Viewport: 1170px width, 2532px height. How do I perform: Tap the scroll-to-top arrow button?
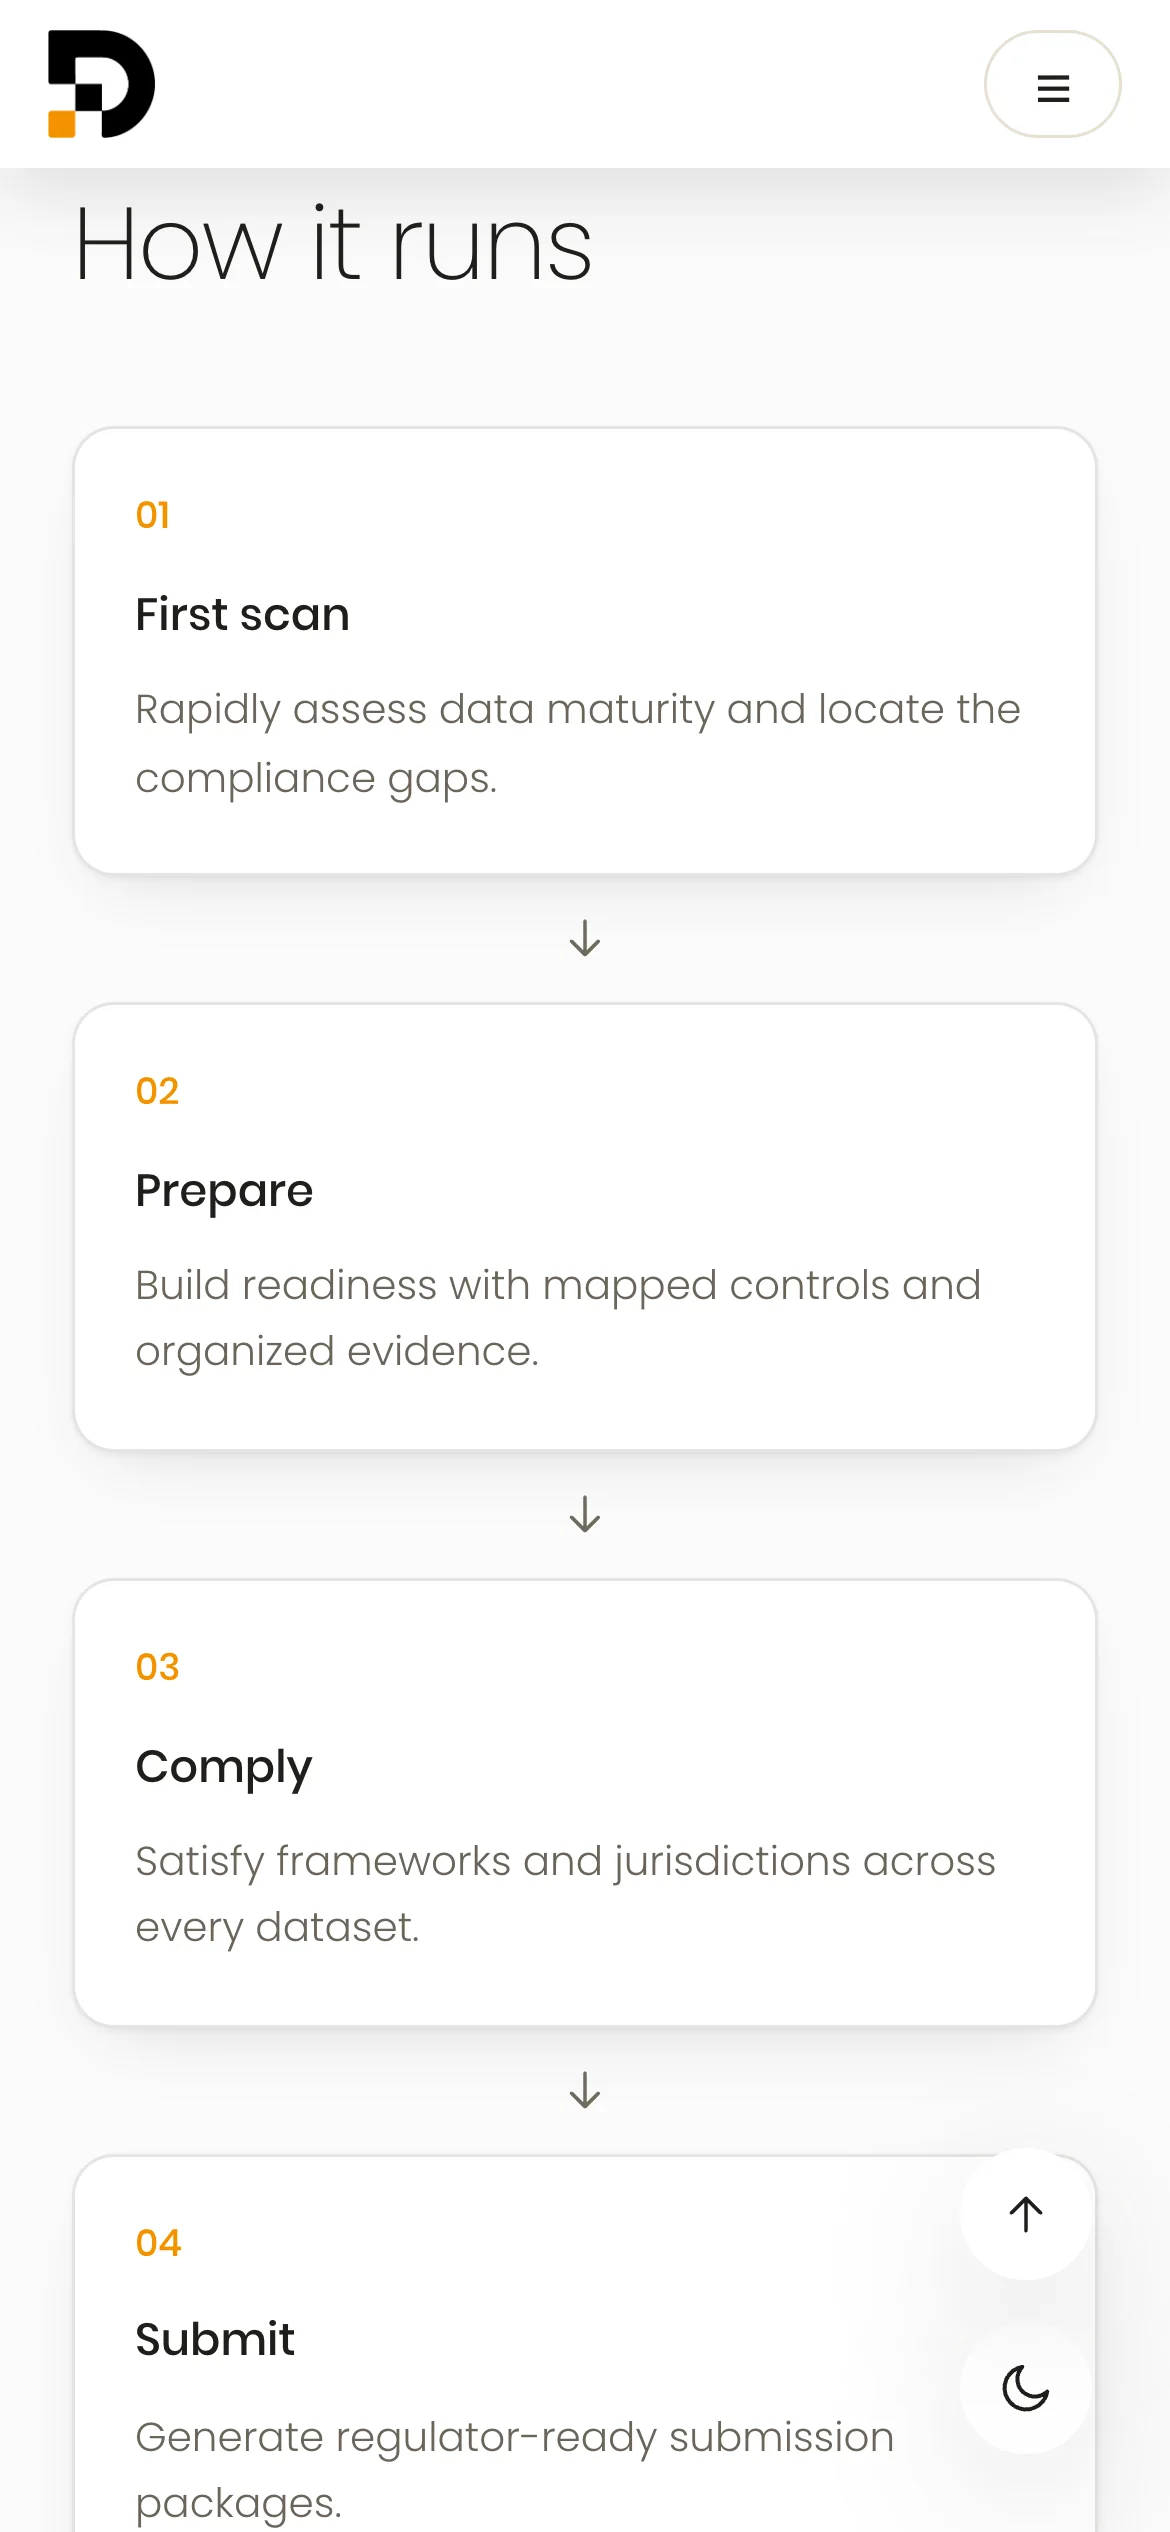click(x=1025, y=2214)
